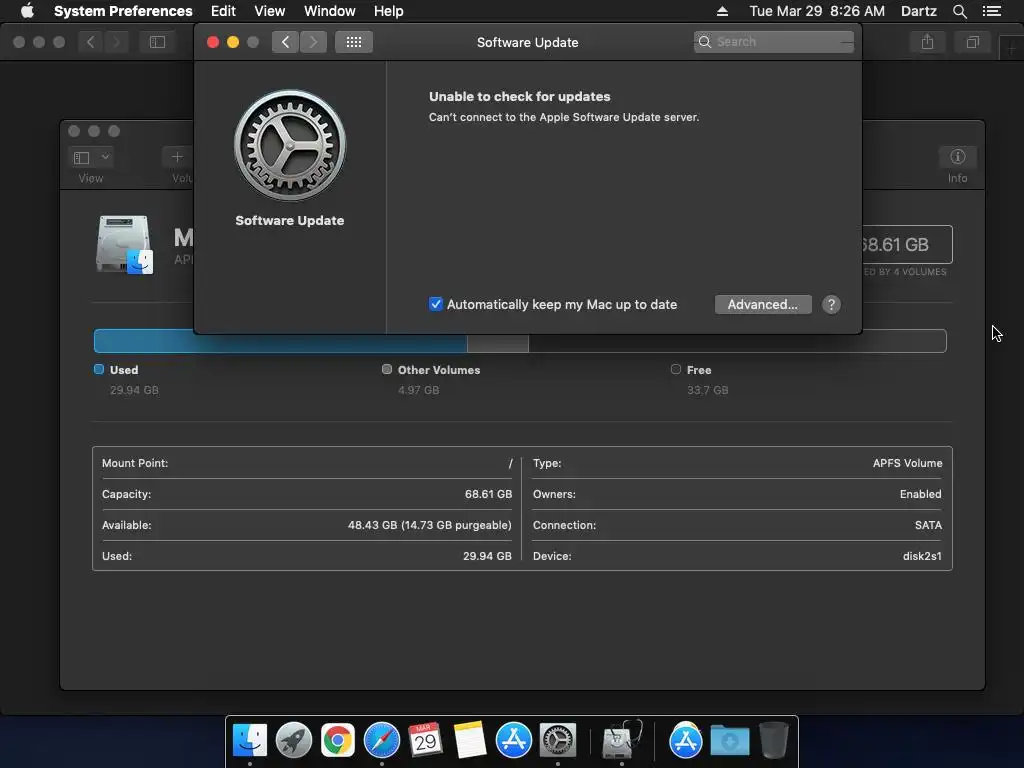
Task: Go back in Software Update window
Action: click(285, 42)
